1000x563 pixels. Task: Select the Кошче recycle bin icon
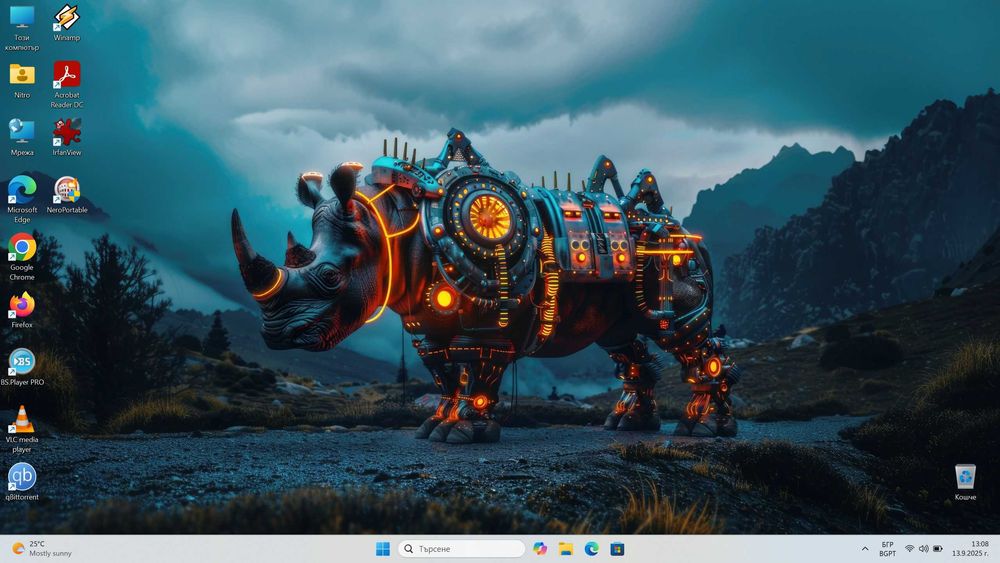(x=965, y=482)
